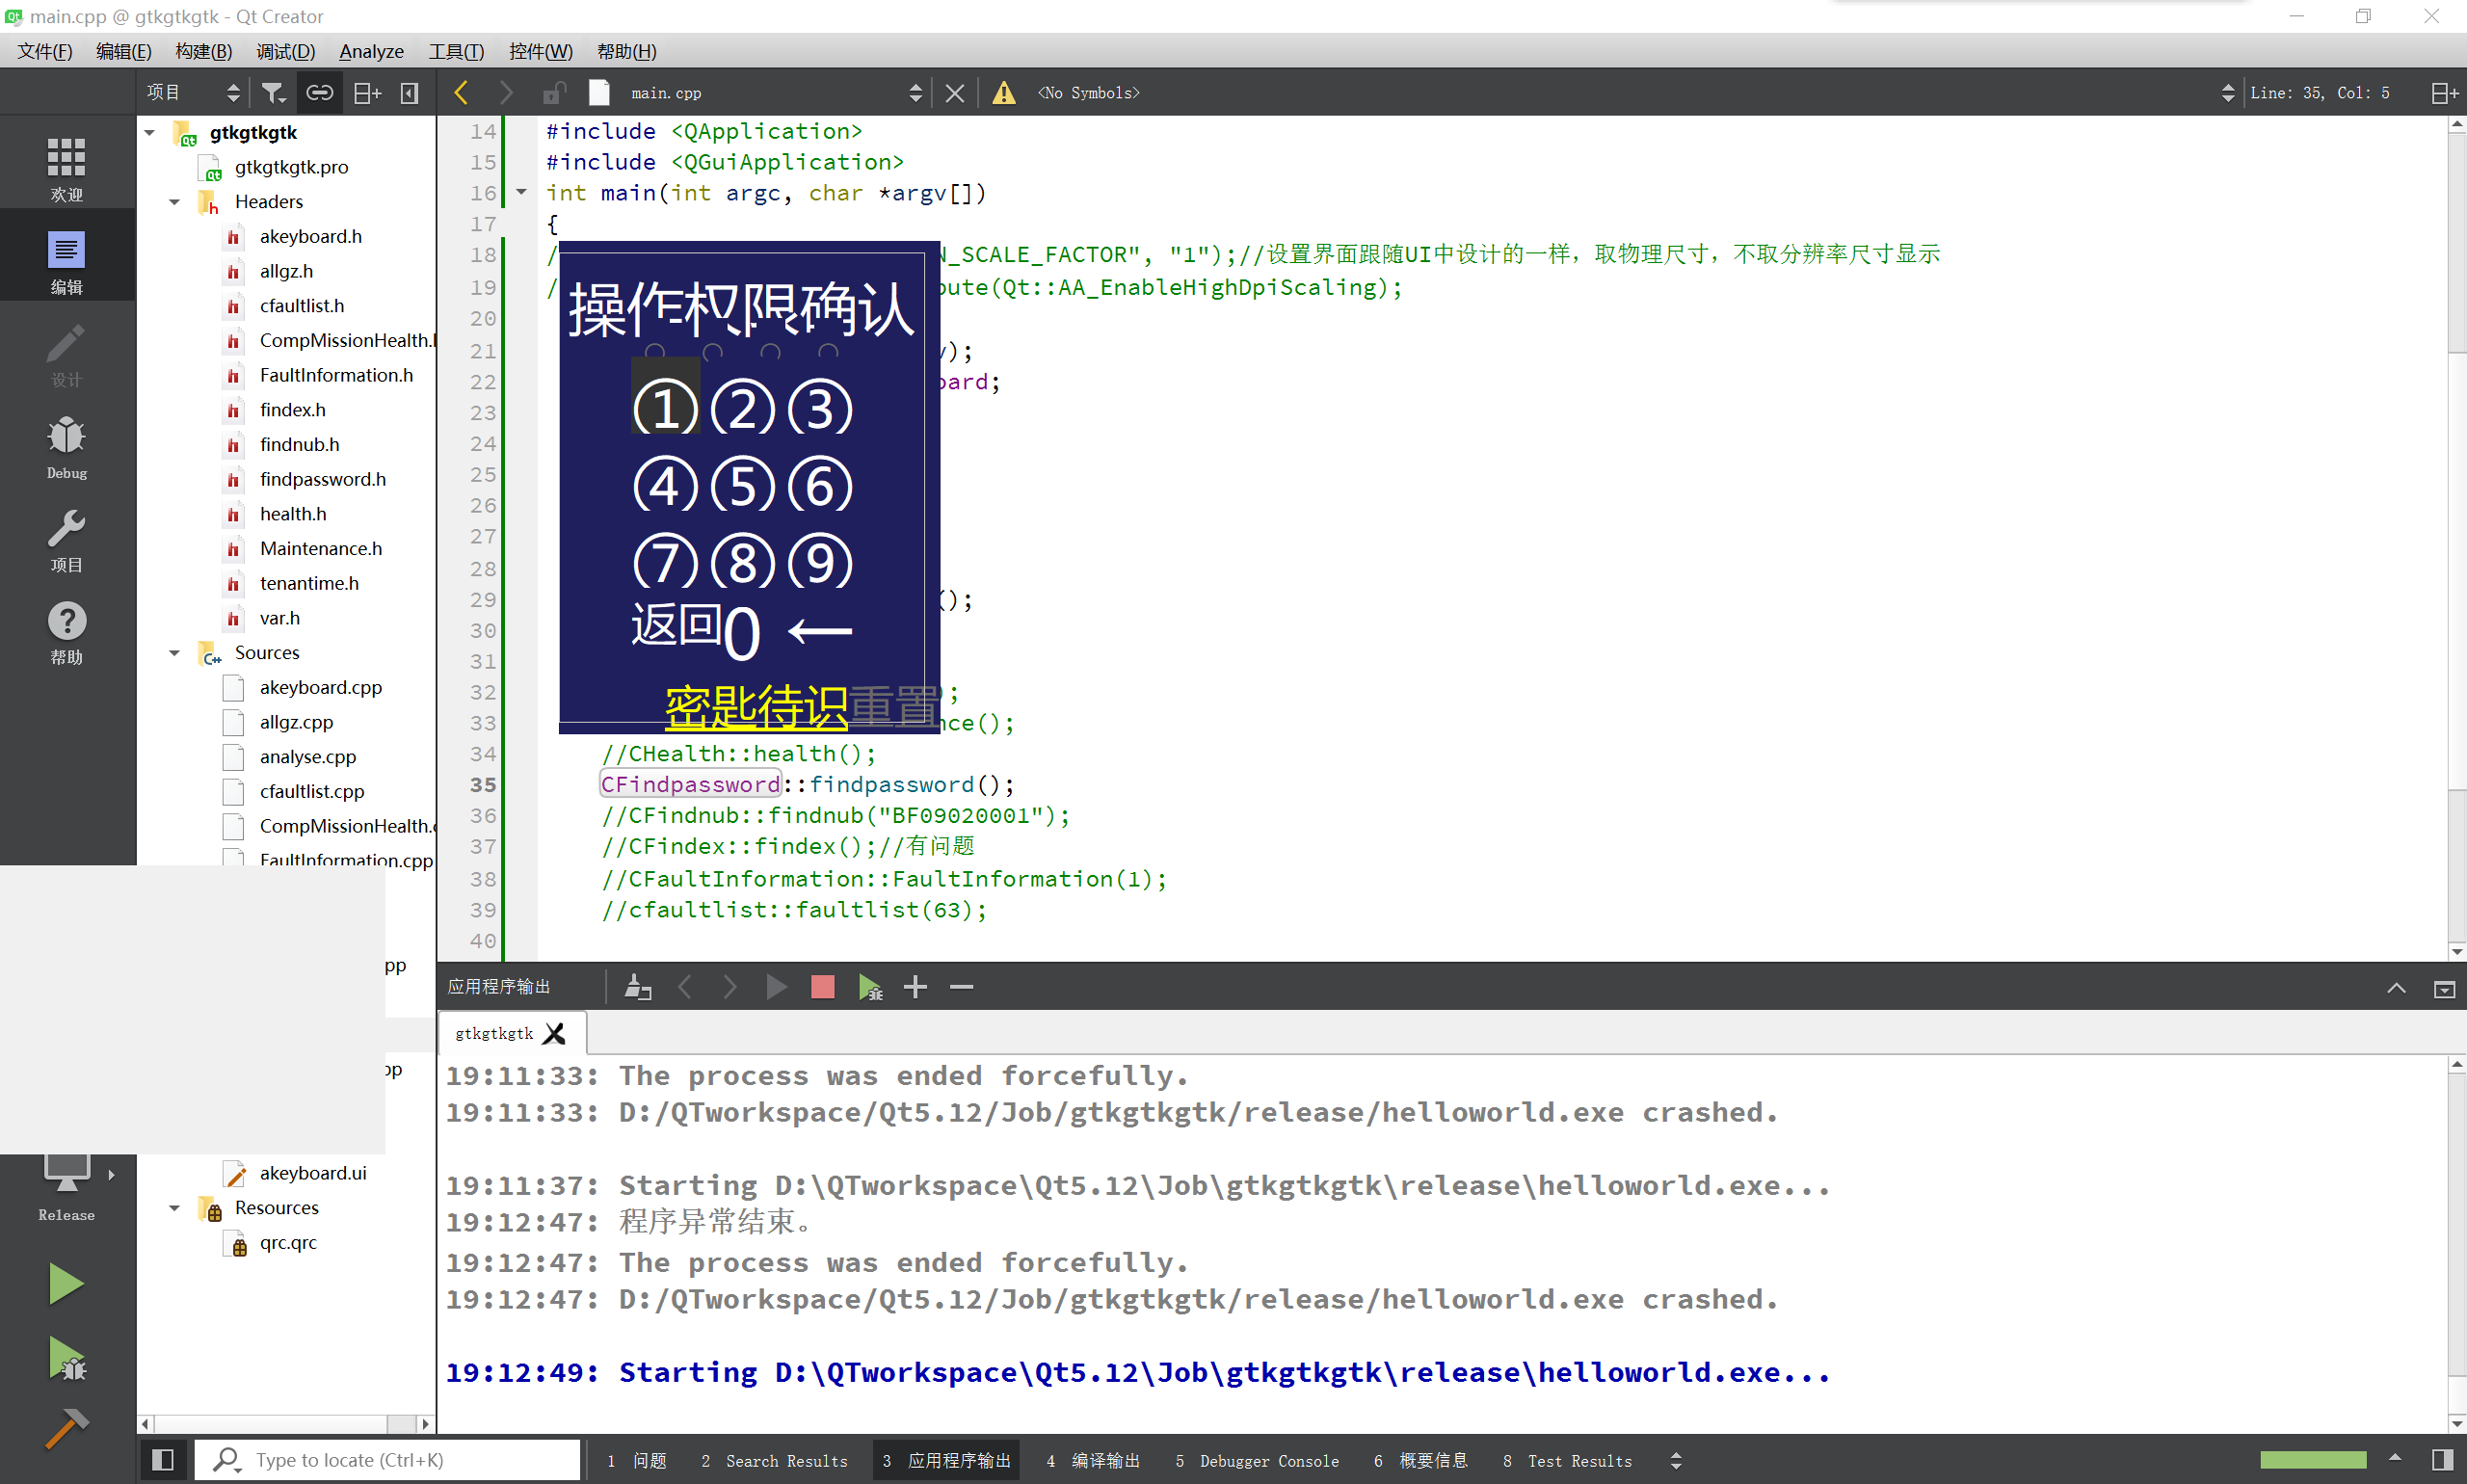
Task: Stop the running application with red square
Action: click(822, 987)
